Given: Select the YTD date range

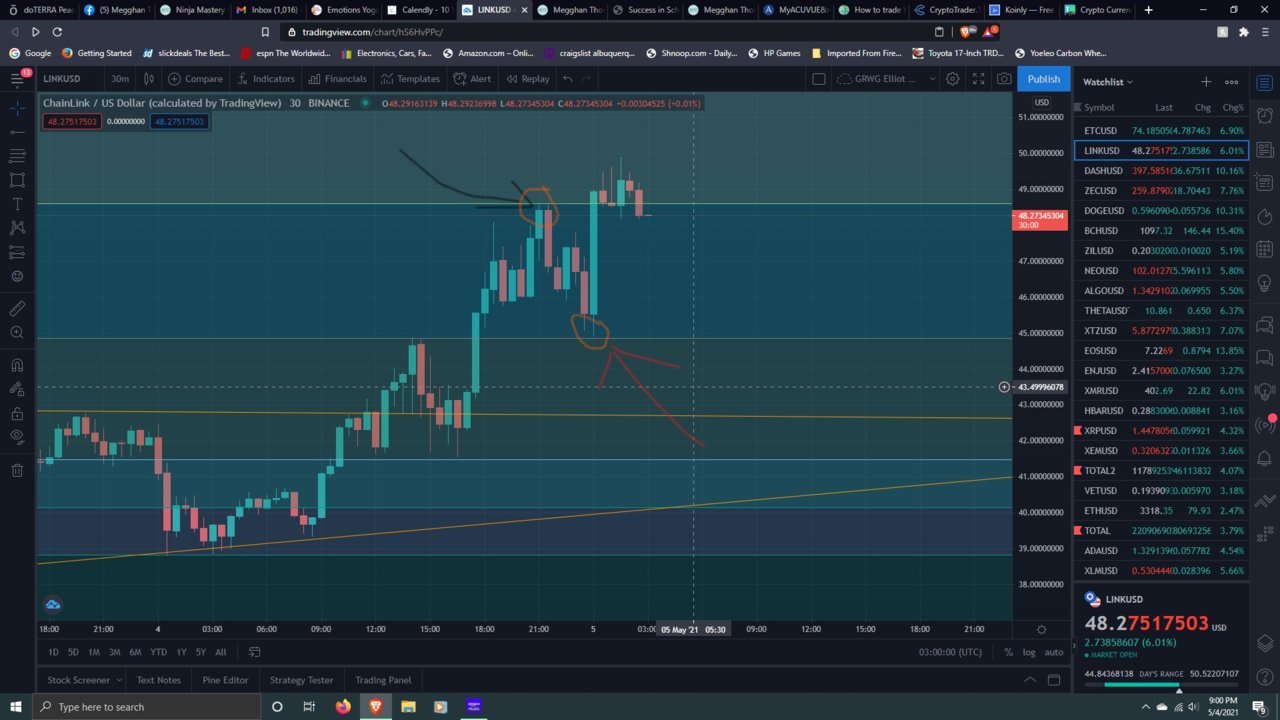Looking at the screenshot, I should [158, 652].
